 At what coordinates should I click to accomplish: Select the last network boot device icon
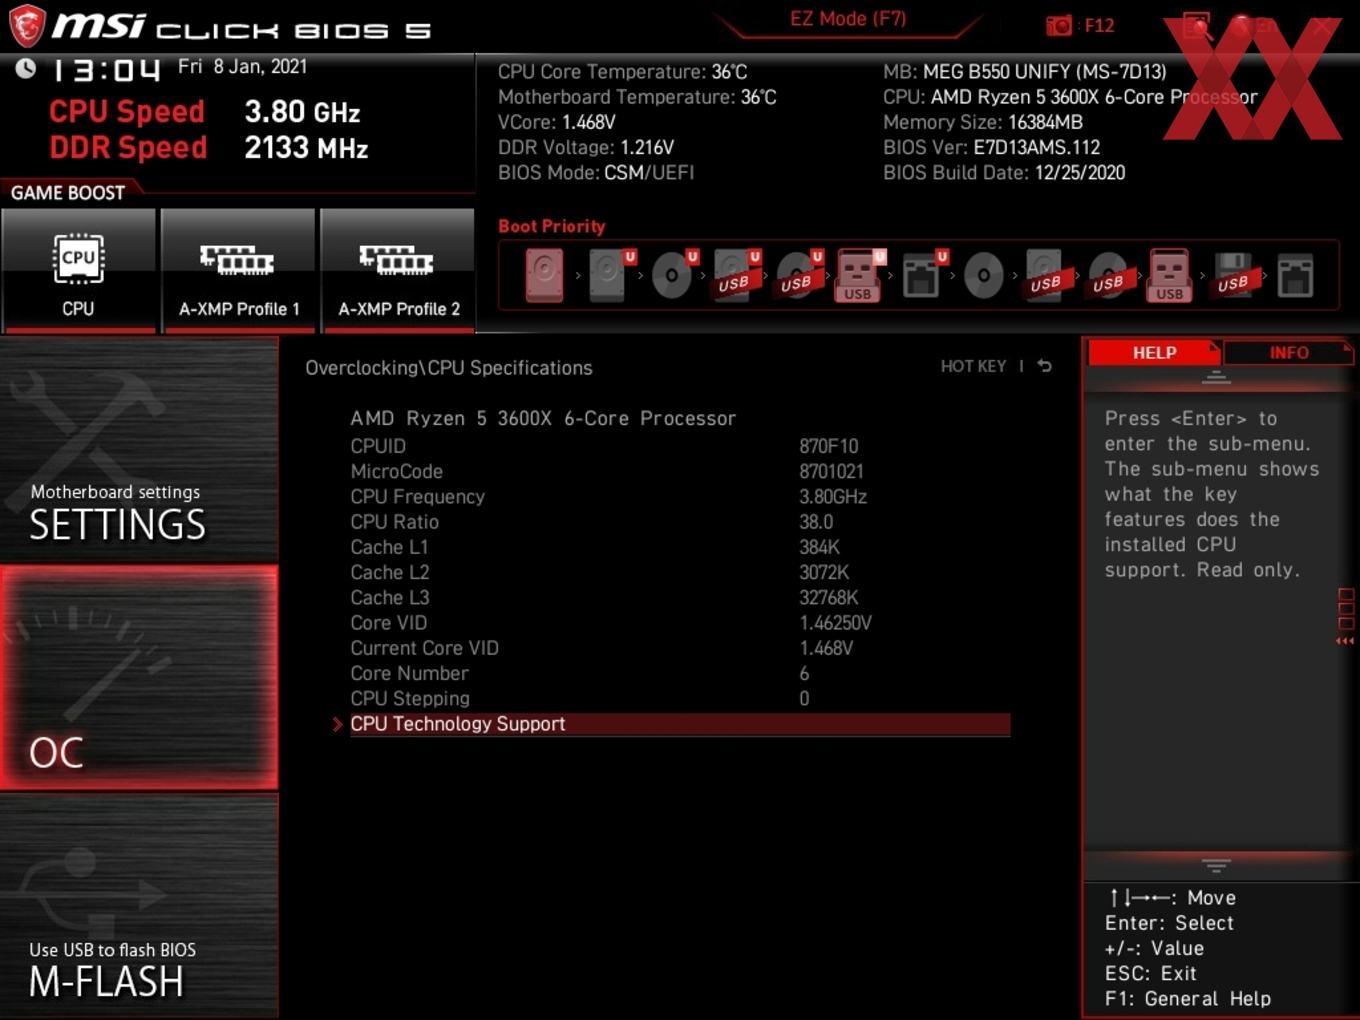[x=1295, y=276]
